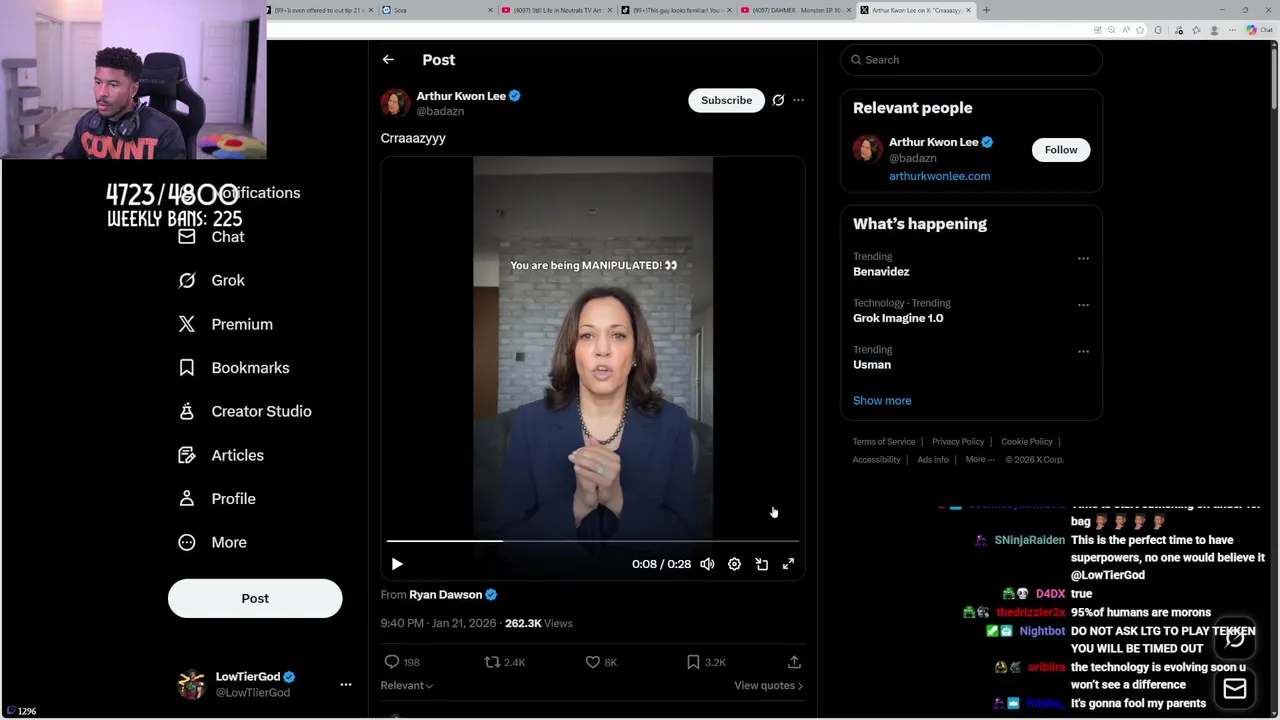
Task: Switch to the DAHMER Monster YouTube tab
Action: [797, 10]
